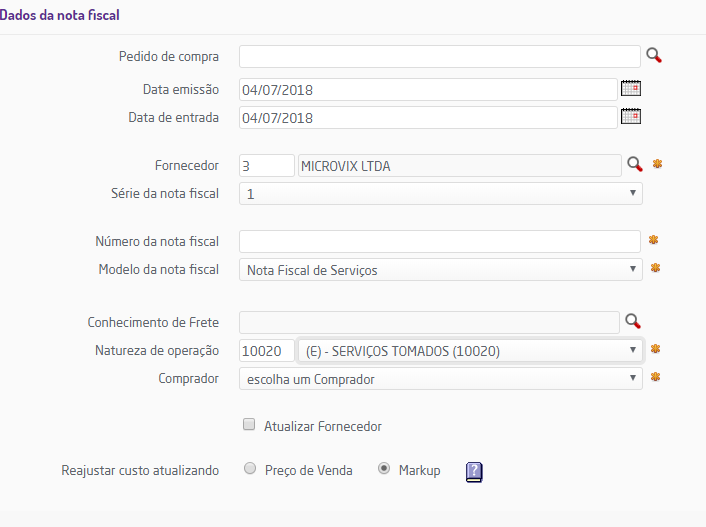Click the Natureza de operação code 10020 field

(x=267, y=350)
